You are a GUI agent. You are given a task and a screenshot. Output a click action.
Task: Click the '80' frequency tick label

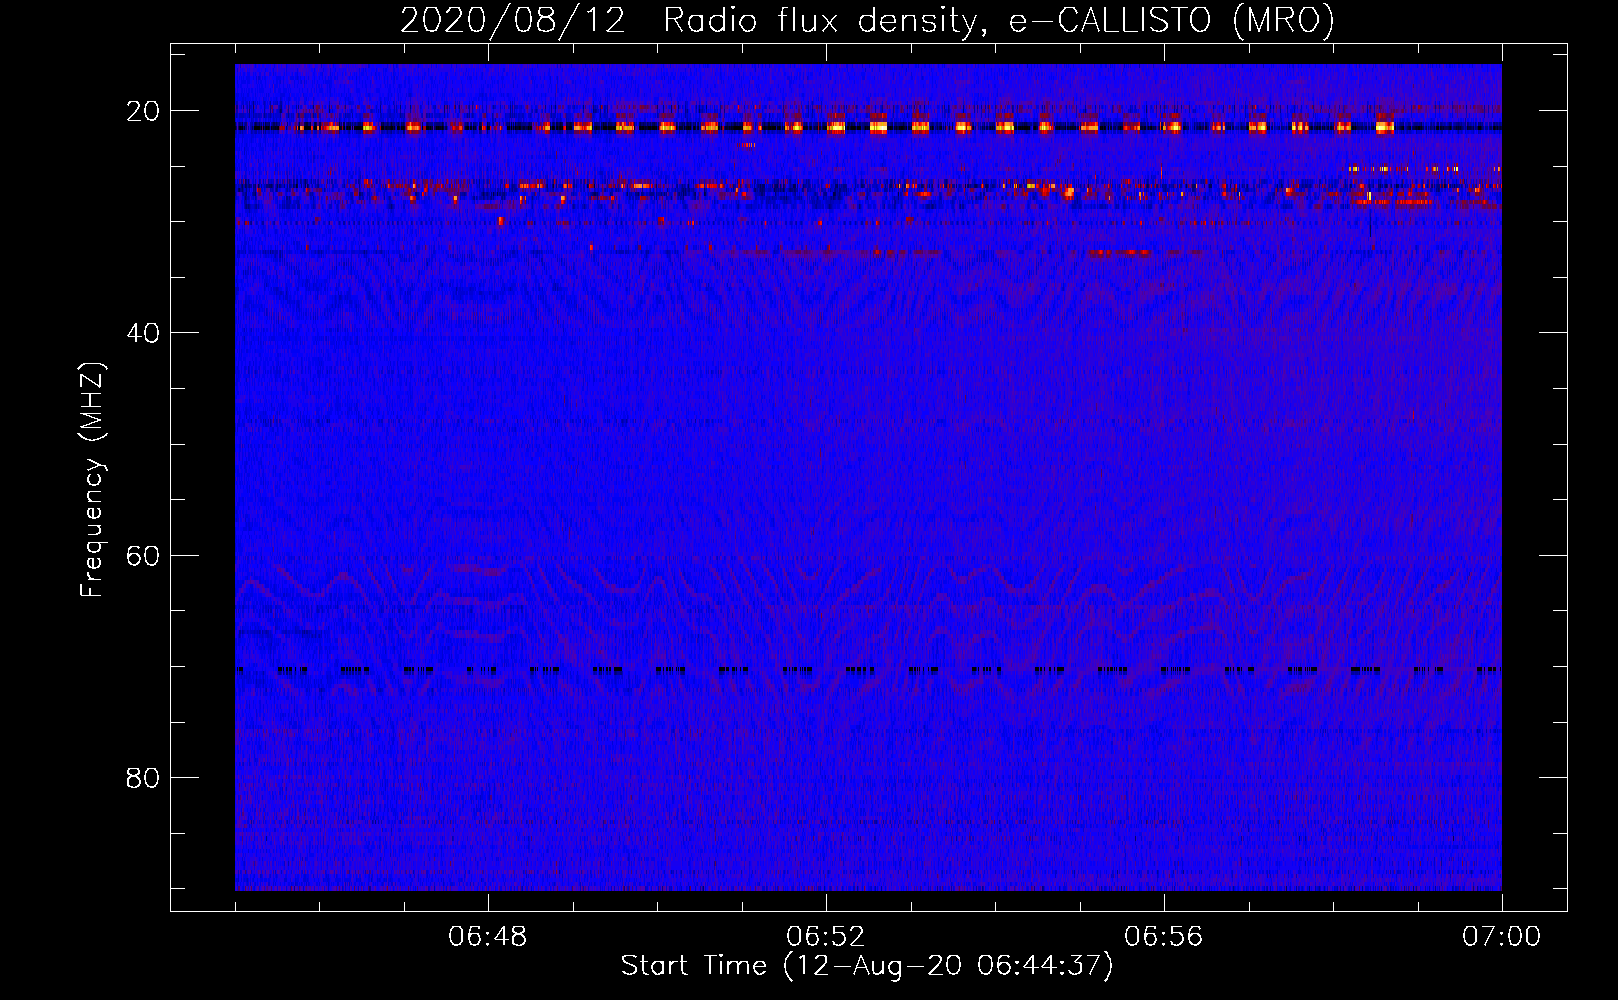point(143,777)
